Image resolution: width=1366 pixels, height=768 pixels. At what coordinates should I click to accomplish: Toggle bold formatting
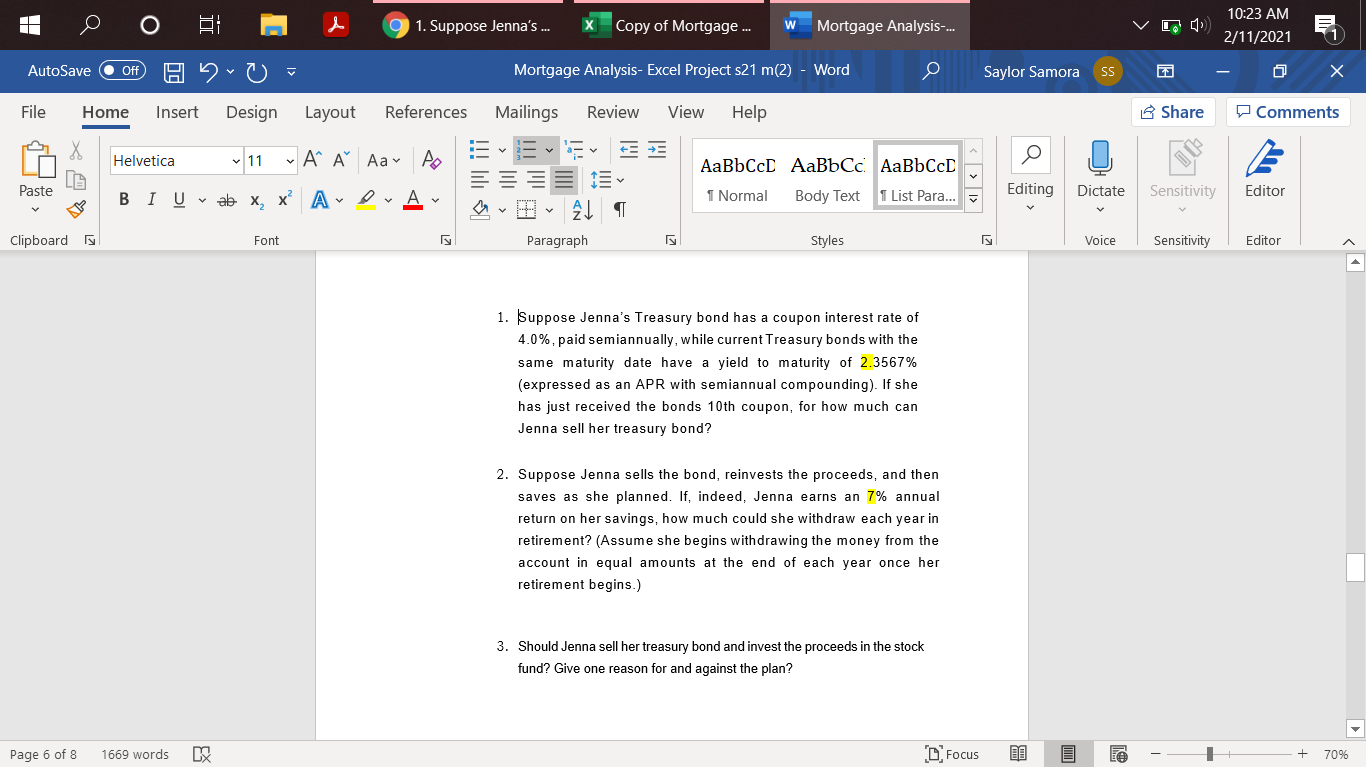coord(123,199)
